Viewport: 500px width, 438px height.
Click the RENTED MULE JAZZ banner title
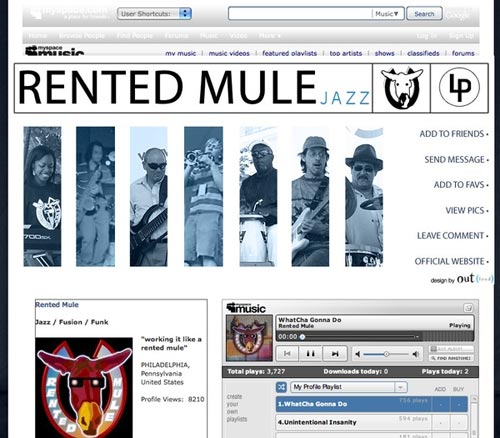[x=194, y=88]
